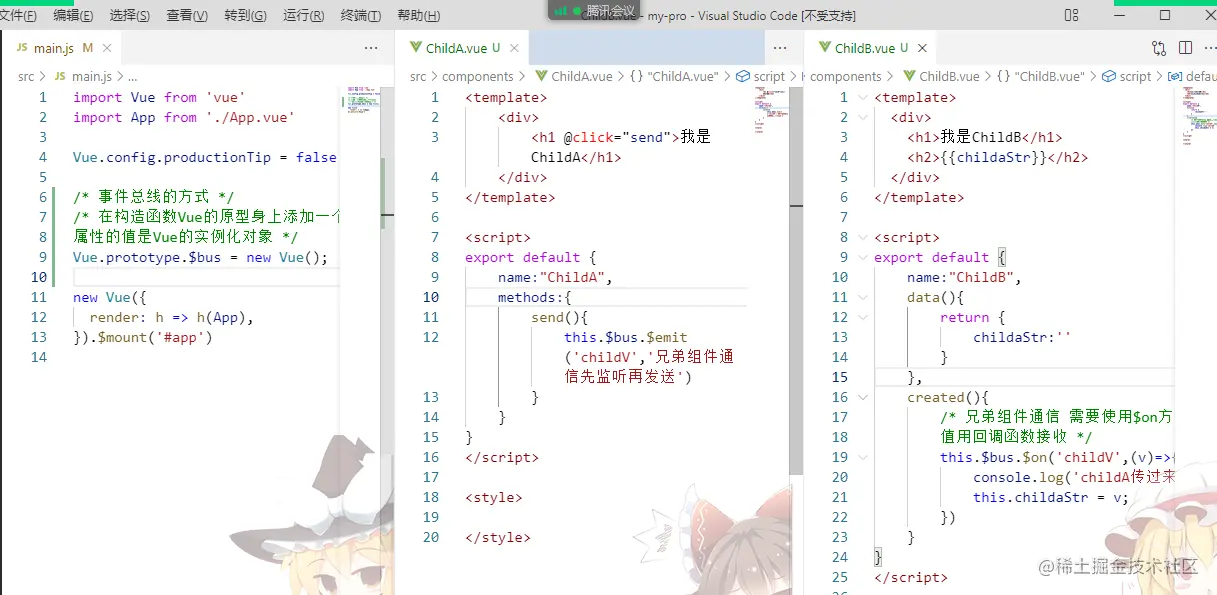Click 'this.childaStr = v;' line in ChildB.vue
Image resolution: width=1217 pixels, height=595 pixels.
coord(1050,497)
